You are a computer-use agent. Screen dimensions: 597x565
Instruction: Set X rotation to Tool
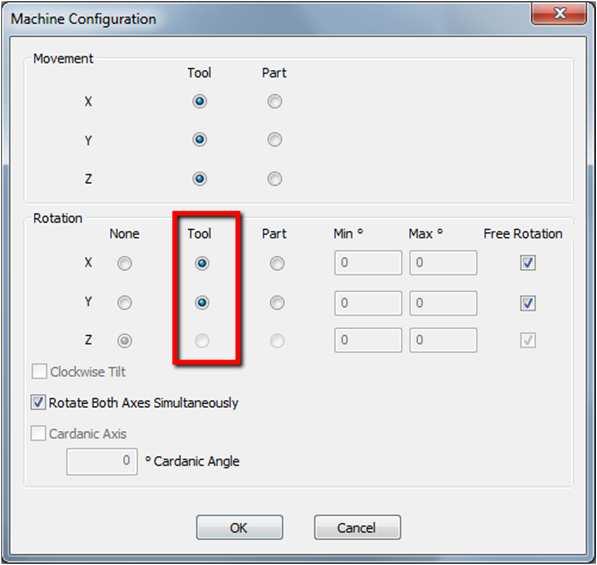[202, 263]
